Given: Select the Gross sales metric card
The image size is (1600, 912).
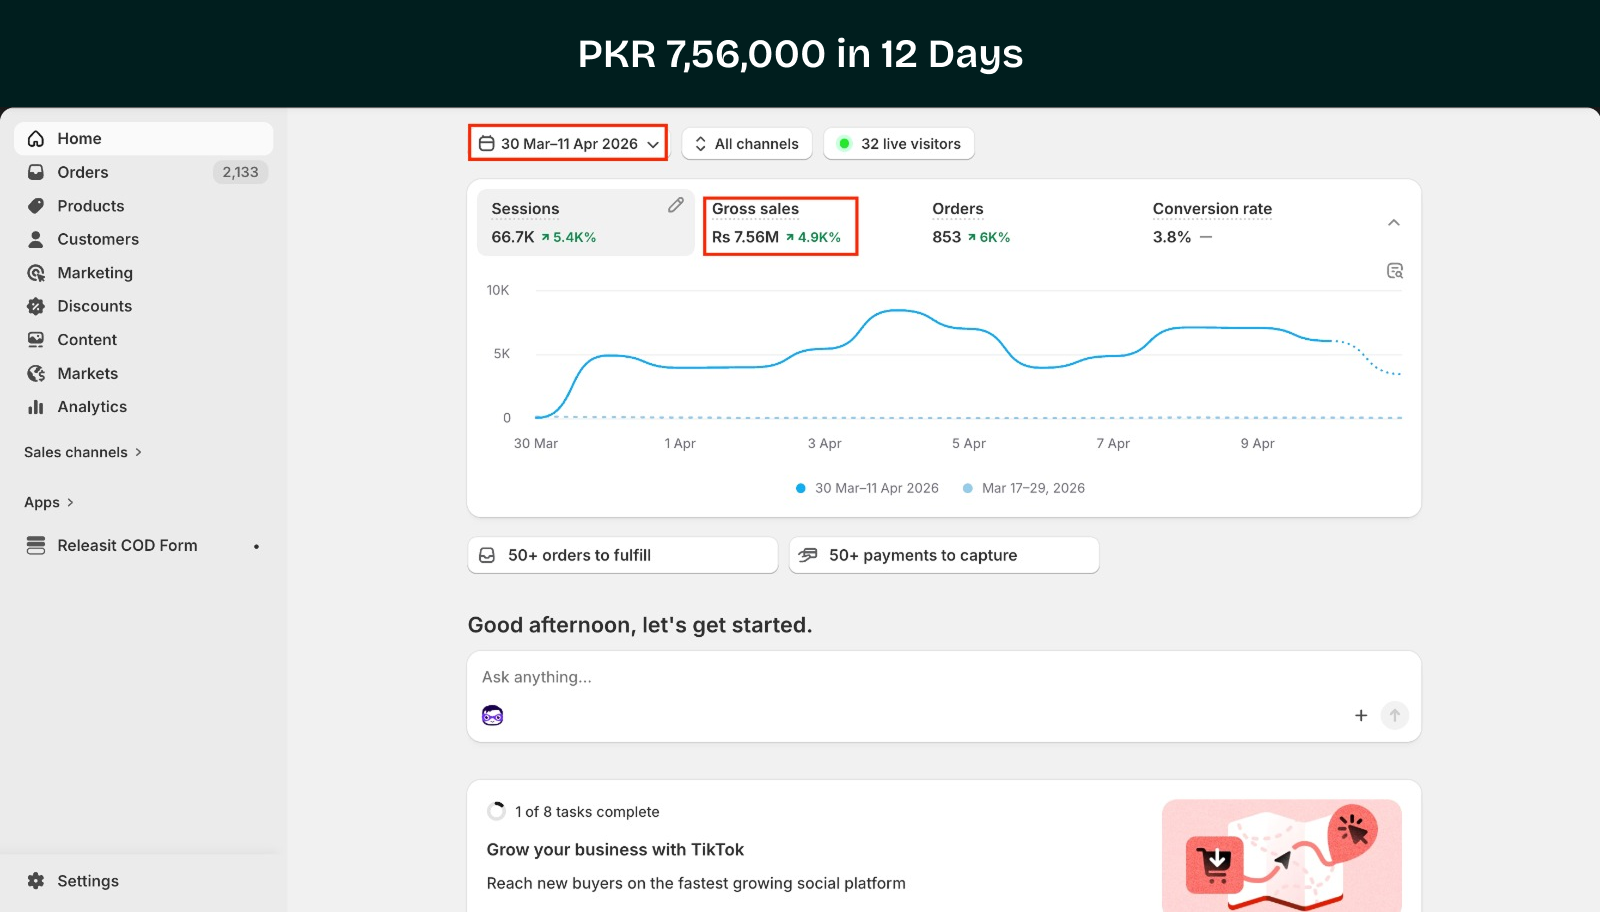Looking at the screenshot, I should click(x=780, y=224).
